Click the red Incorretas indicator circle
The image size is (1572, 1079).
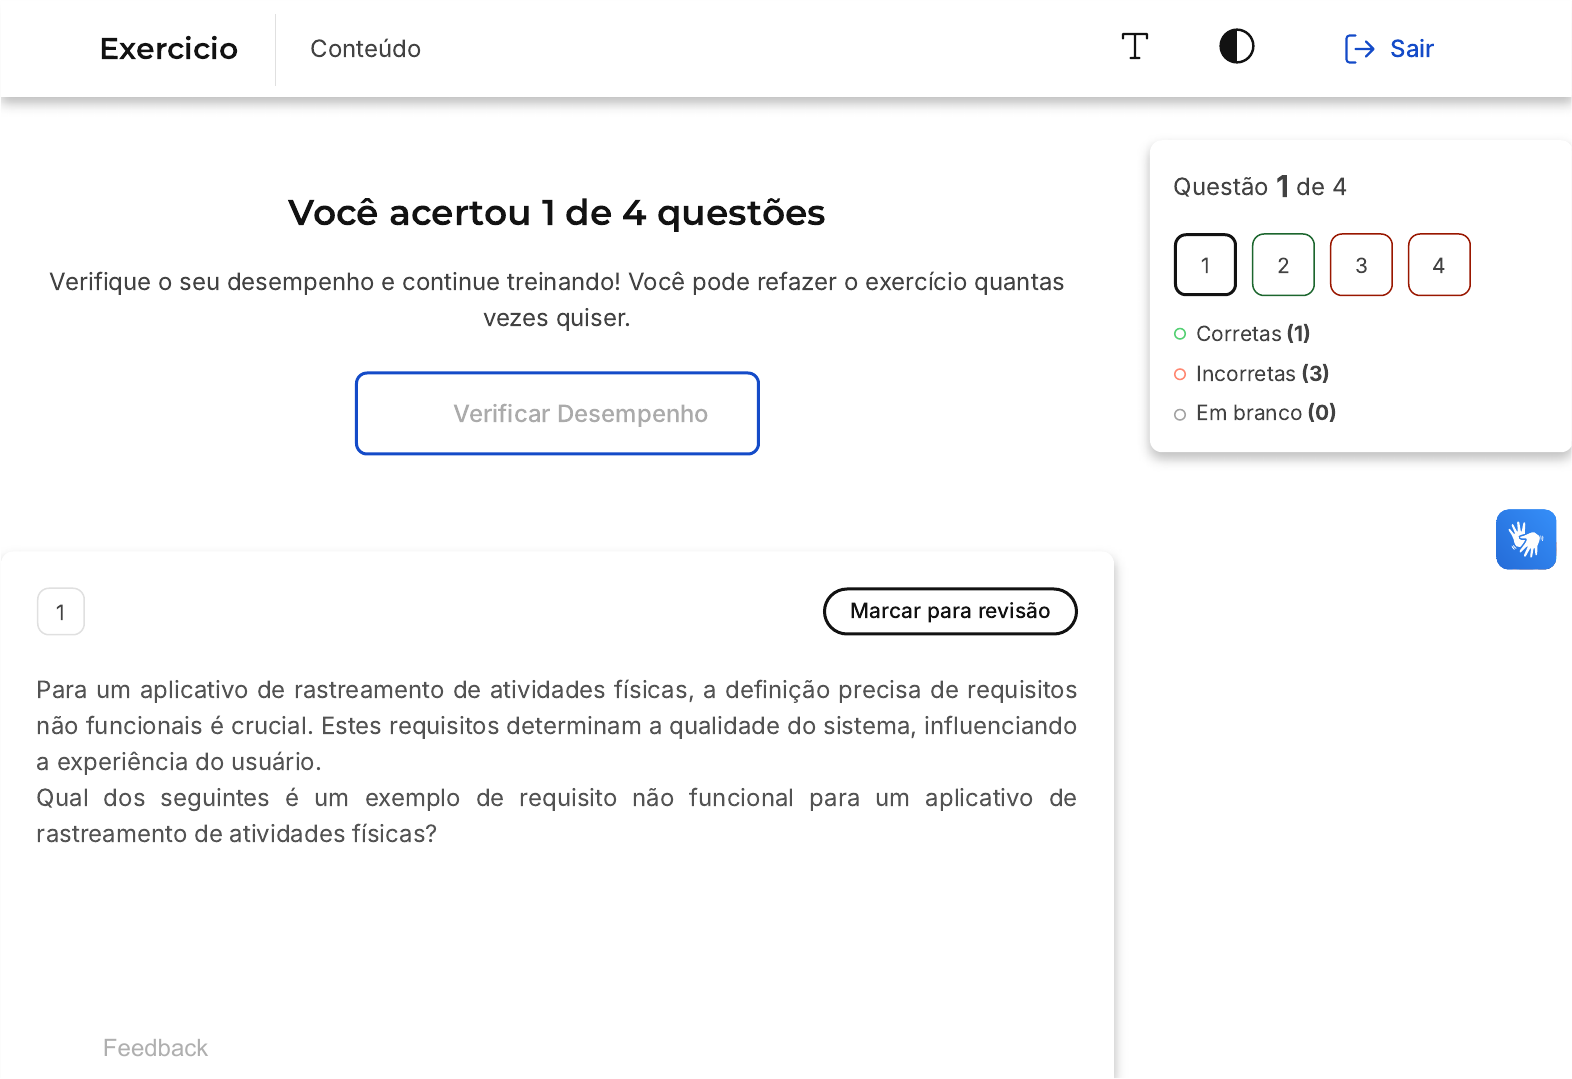tap(1180, 374)
